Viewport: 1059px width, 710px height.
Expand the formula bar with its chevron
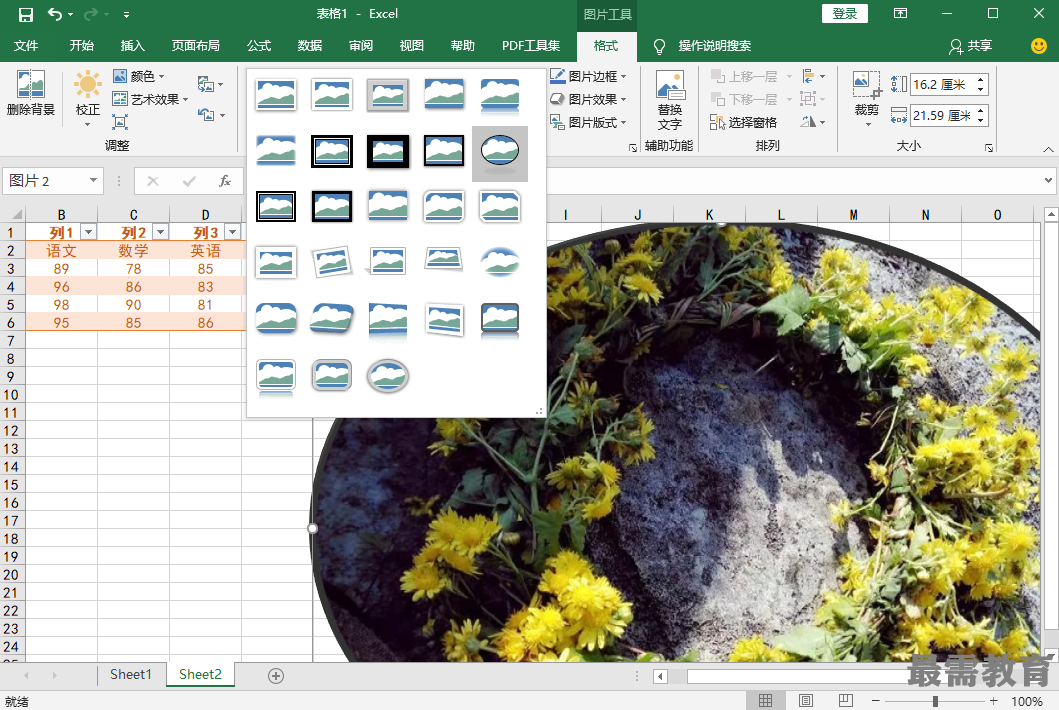[x=1048, y=180]
